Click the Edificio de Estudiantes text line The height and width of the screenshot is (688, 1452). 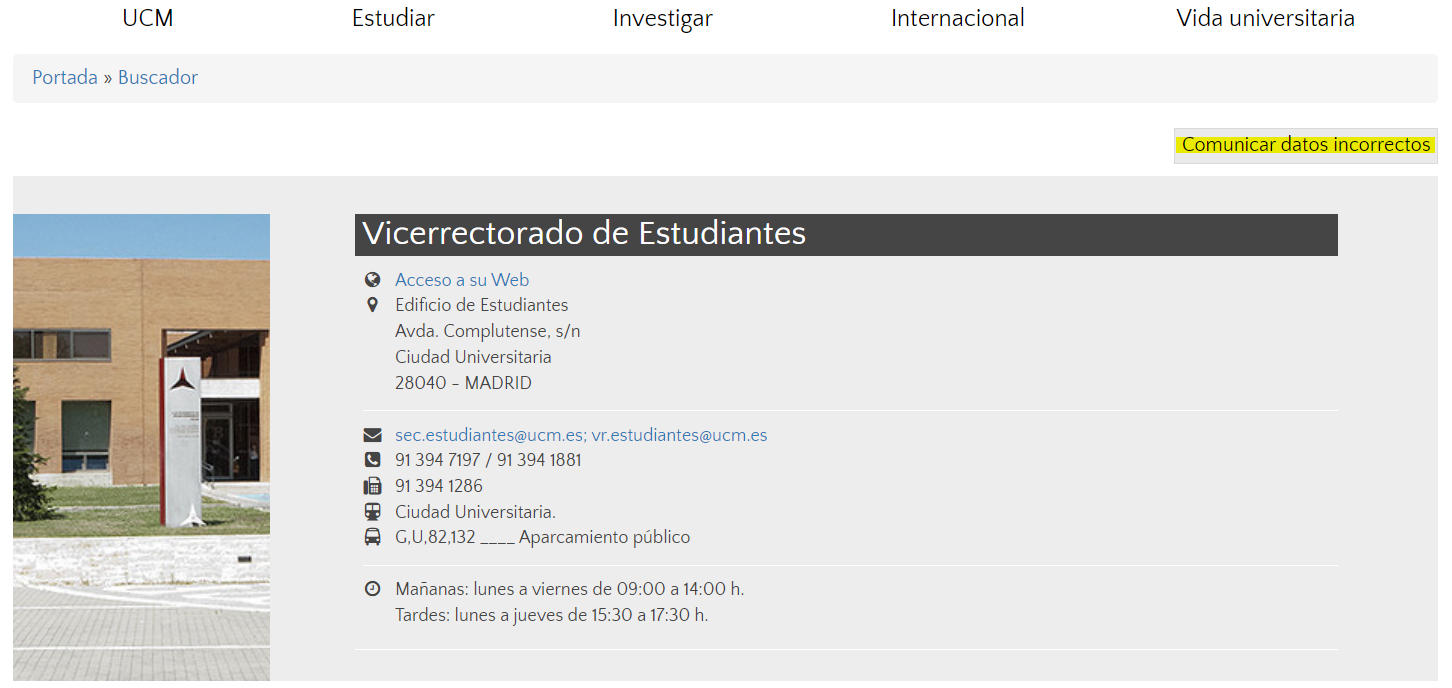point(481,305)
